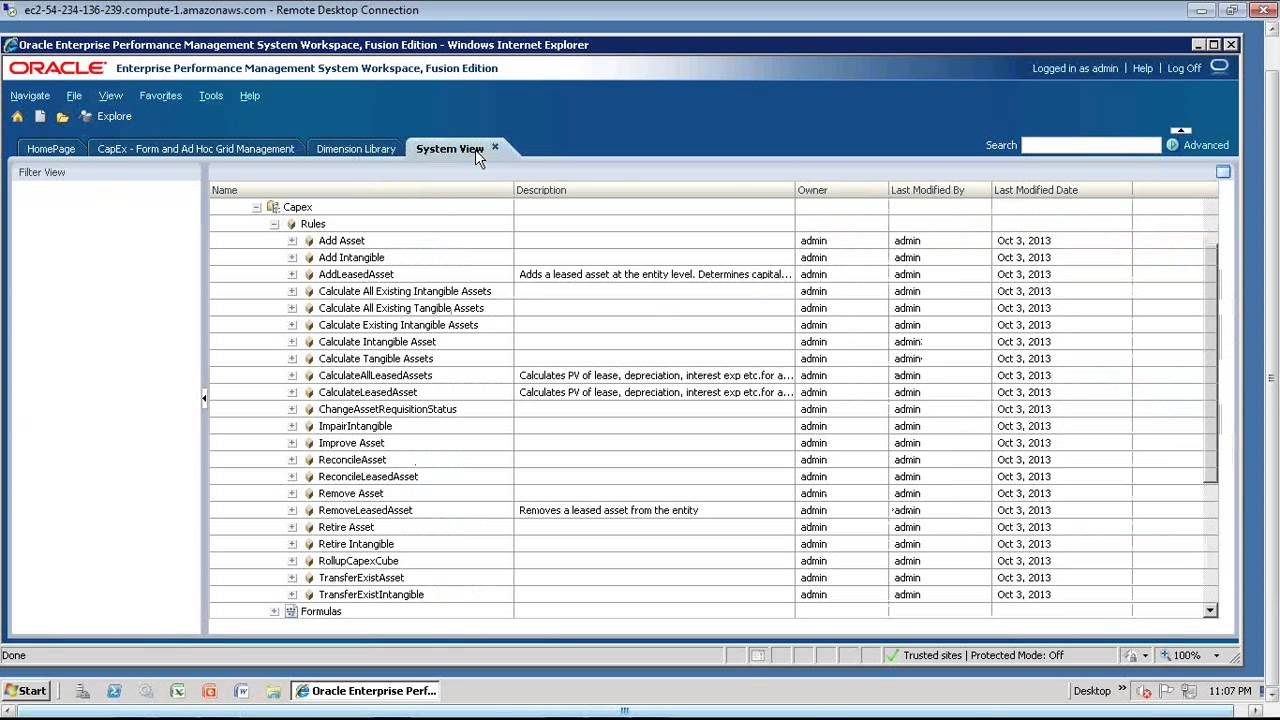Screen dimensions: 1280x720
Task: Open the Explore tool
Action: (x=105, y=116)
